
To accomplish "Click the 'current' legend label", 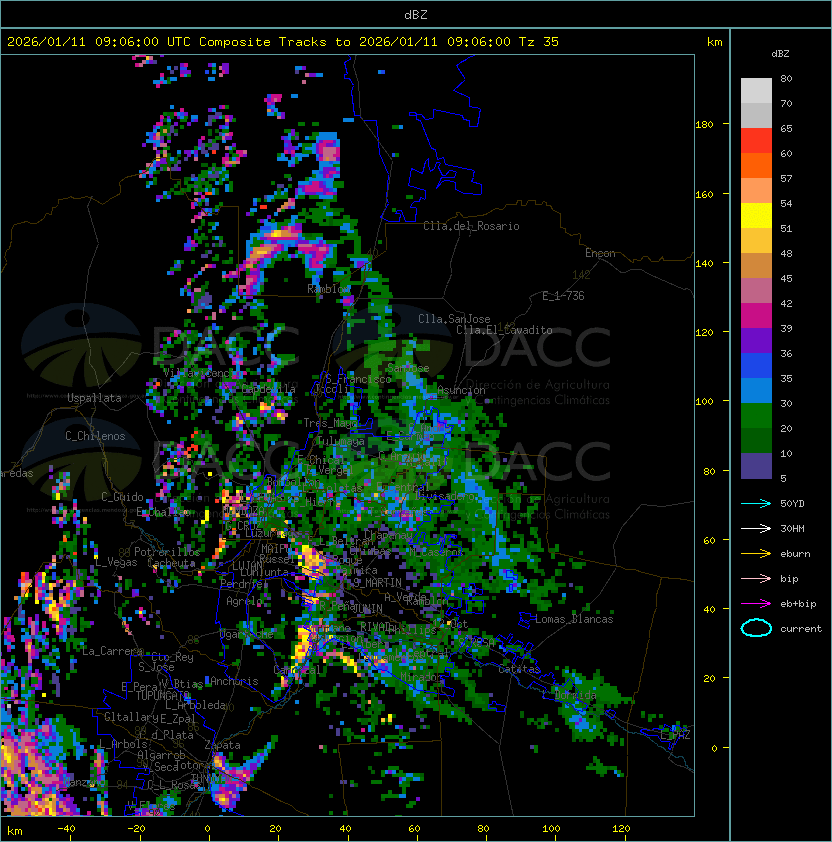I will click(x=801, y=629).
